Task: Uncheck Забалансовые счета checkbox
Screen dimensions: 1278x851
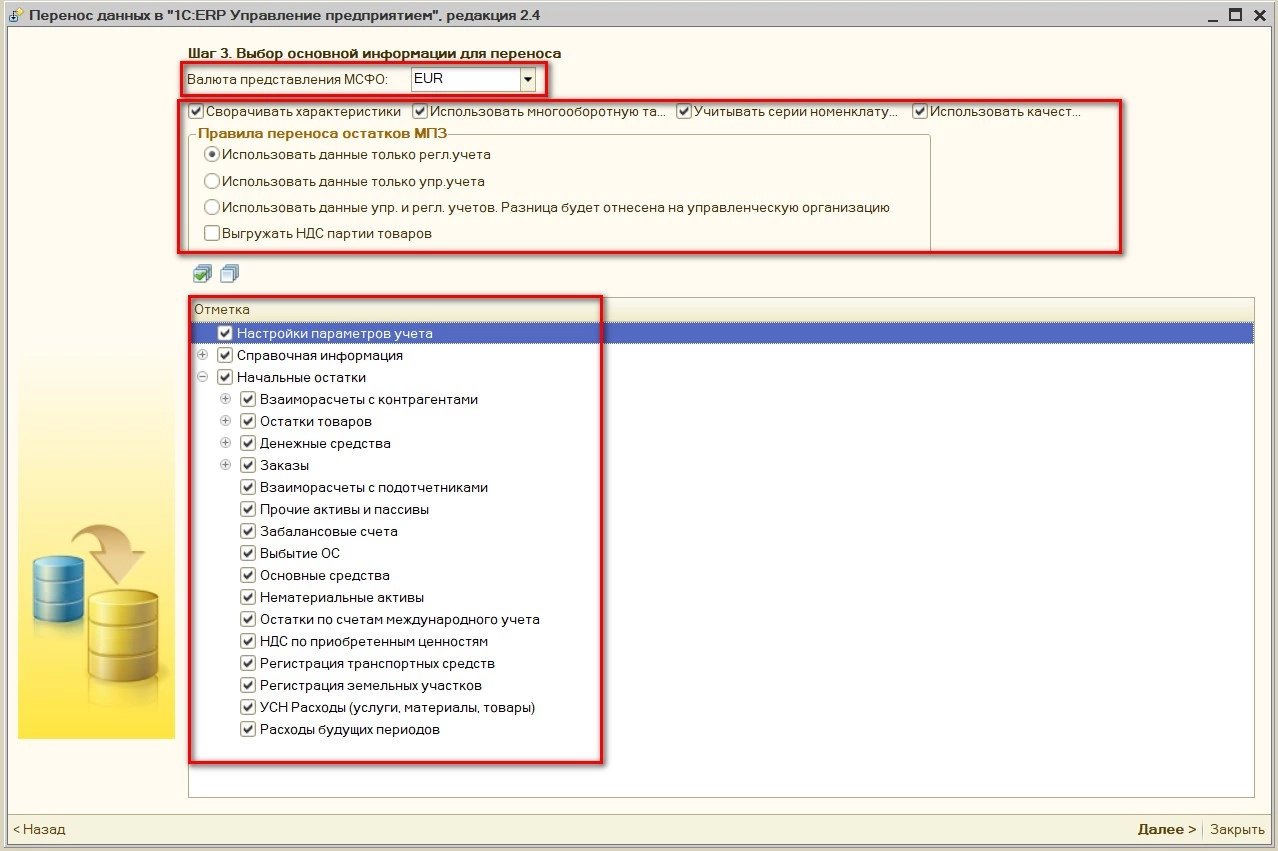Action: point(248,531)
